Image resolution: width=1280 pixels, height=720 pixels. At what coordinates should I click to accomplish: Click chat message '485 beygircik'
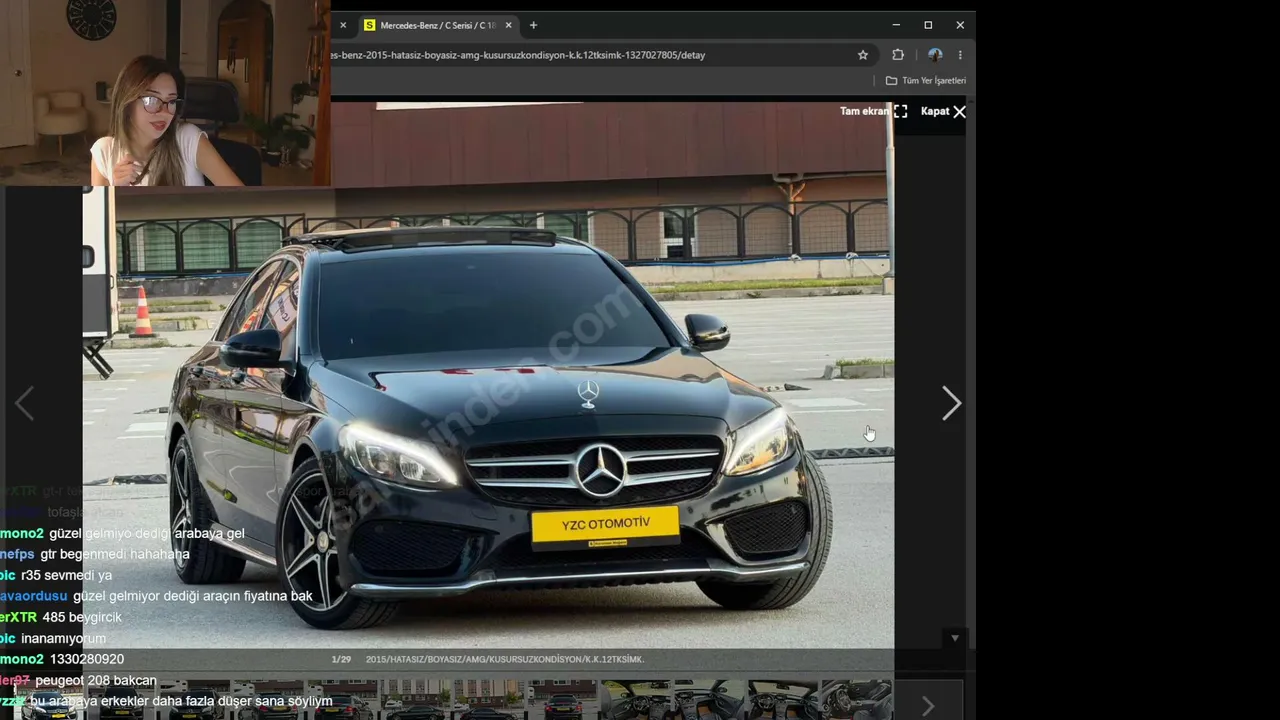tap(82, 617)
